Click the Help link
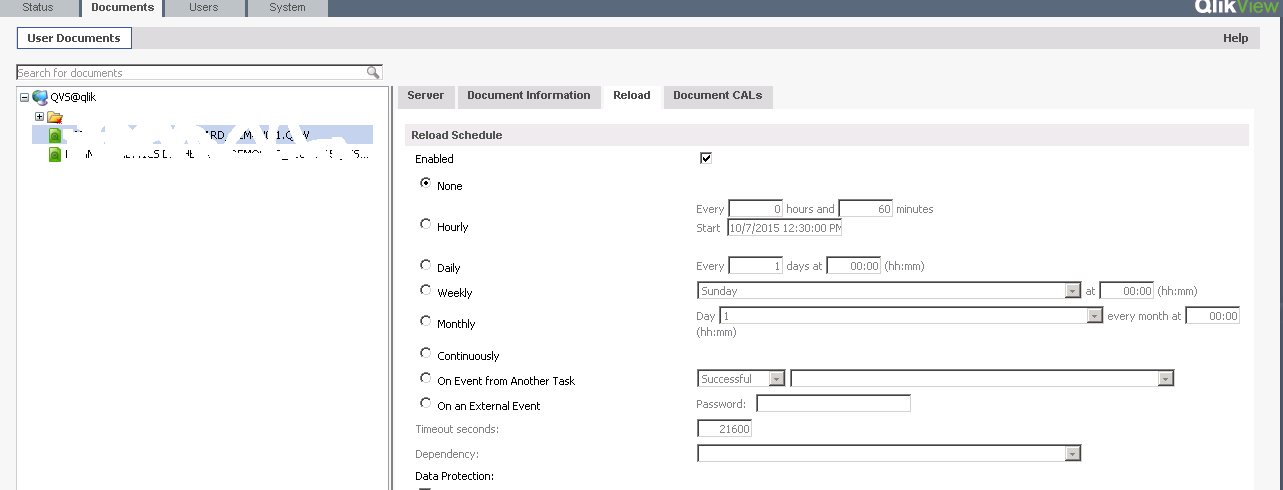 pos(1235,38)
